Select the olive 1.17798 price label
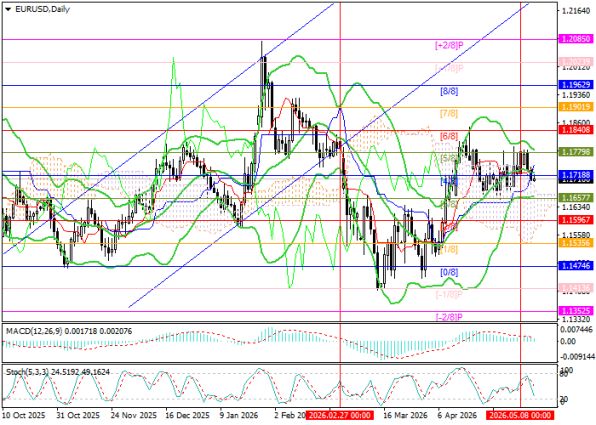596x425 pixels. pyautogui.click(x=577, y=152)
